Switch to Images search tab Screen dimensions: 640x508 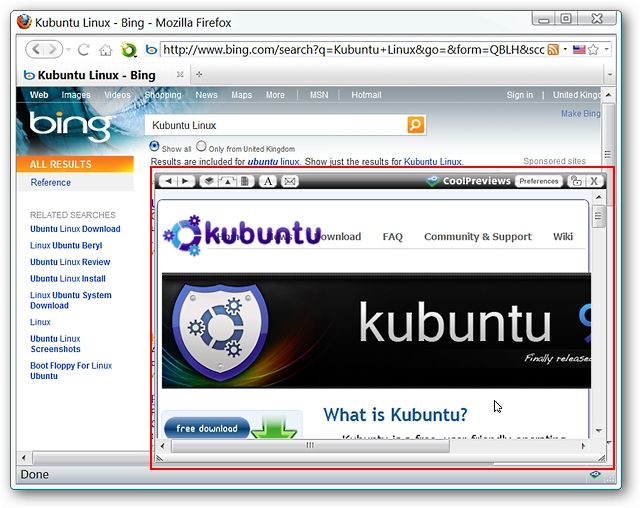[76, 95]
